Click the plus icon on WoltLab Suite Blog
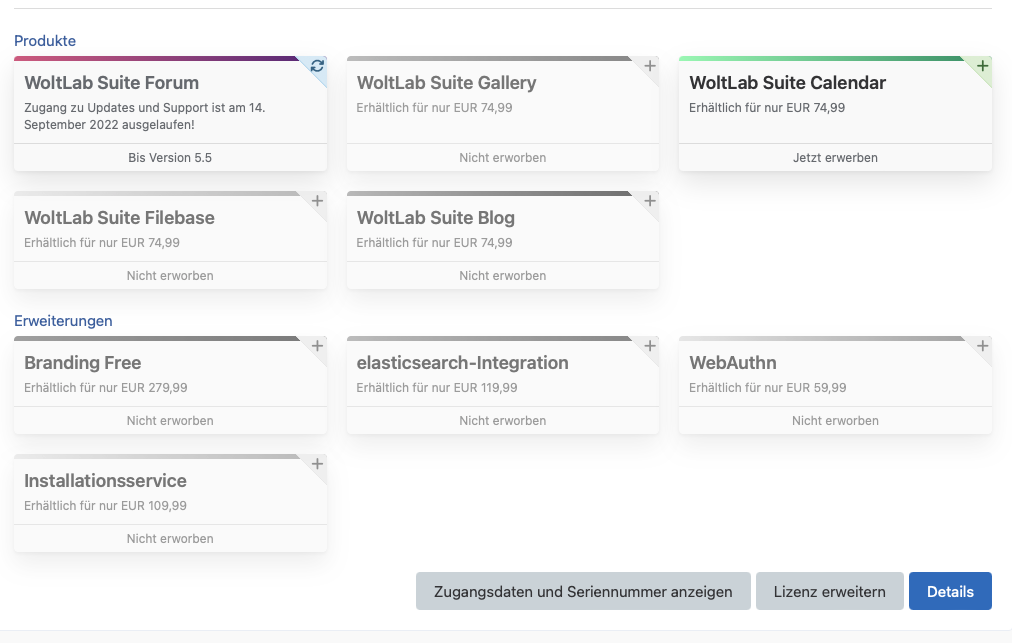The height and width of the screenshot is (643, 1012). 650,201
